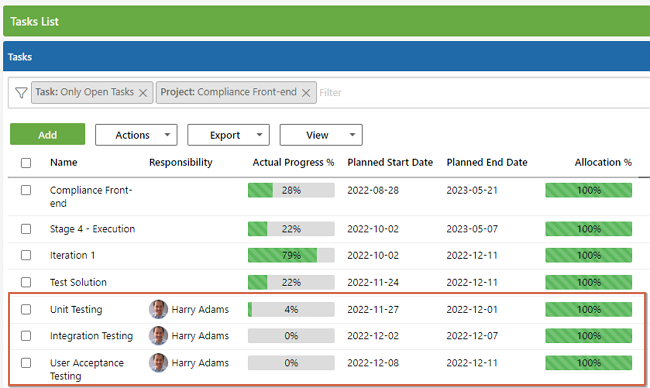Screen dimensions: 650x388
Task: Open the Actions dropdown
Action: (x=136, y=135)
